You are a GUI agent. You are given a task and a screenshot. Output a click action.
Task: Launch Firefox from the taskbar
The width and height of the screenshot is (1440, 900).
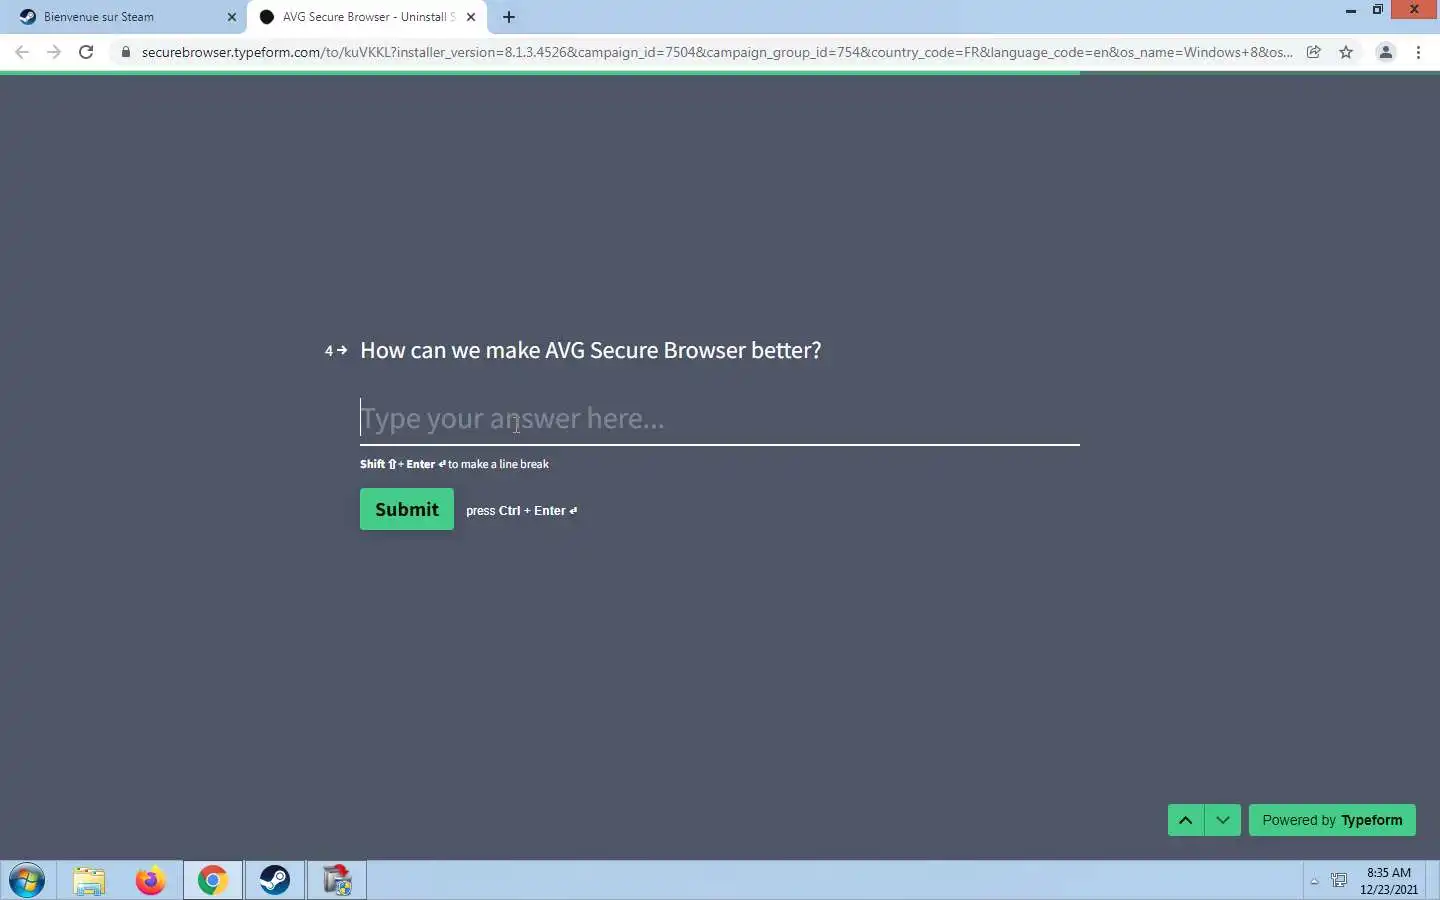click(x=151, y=881)
